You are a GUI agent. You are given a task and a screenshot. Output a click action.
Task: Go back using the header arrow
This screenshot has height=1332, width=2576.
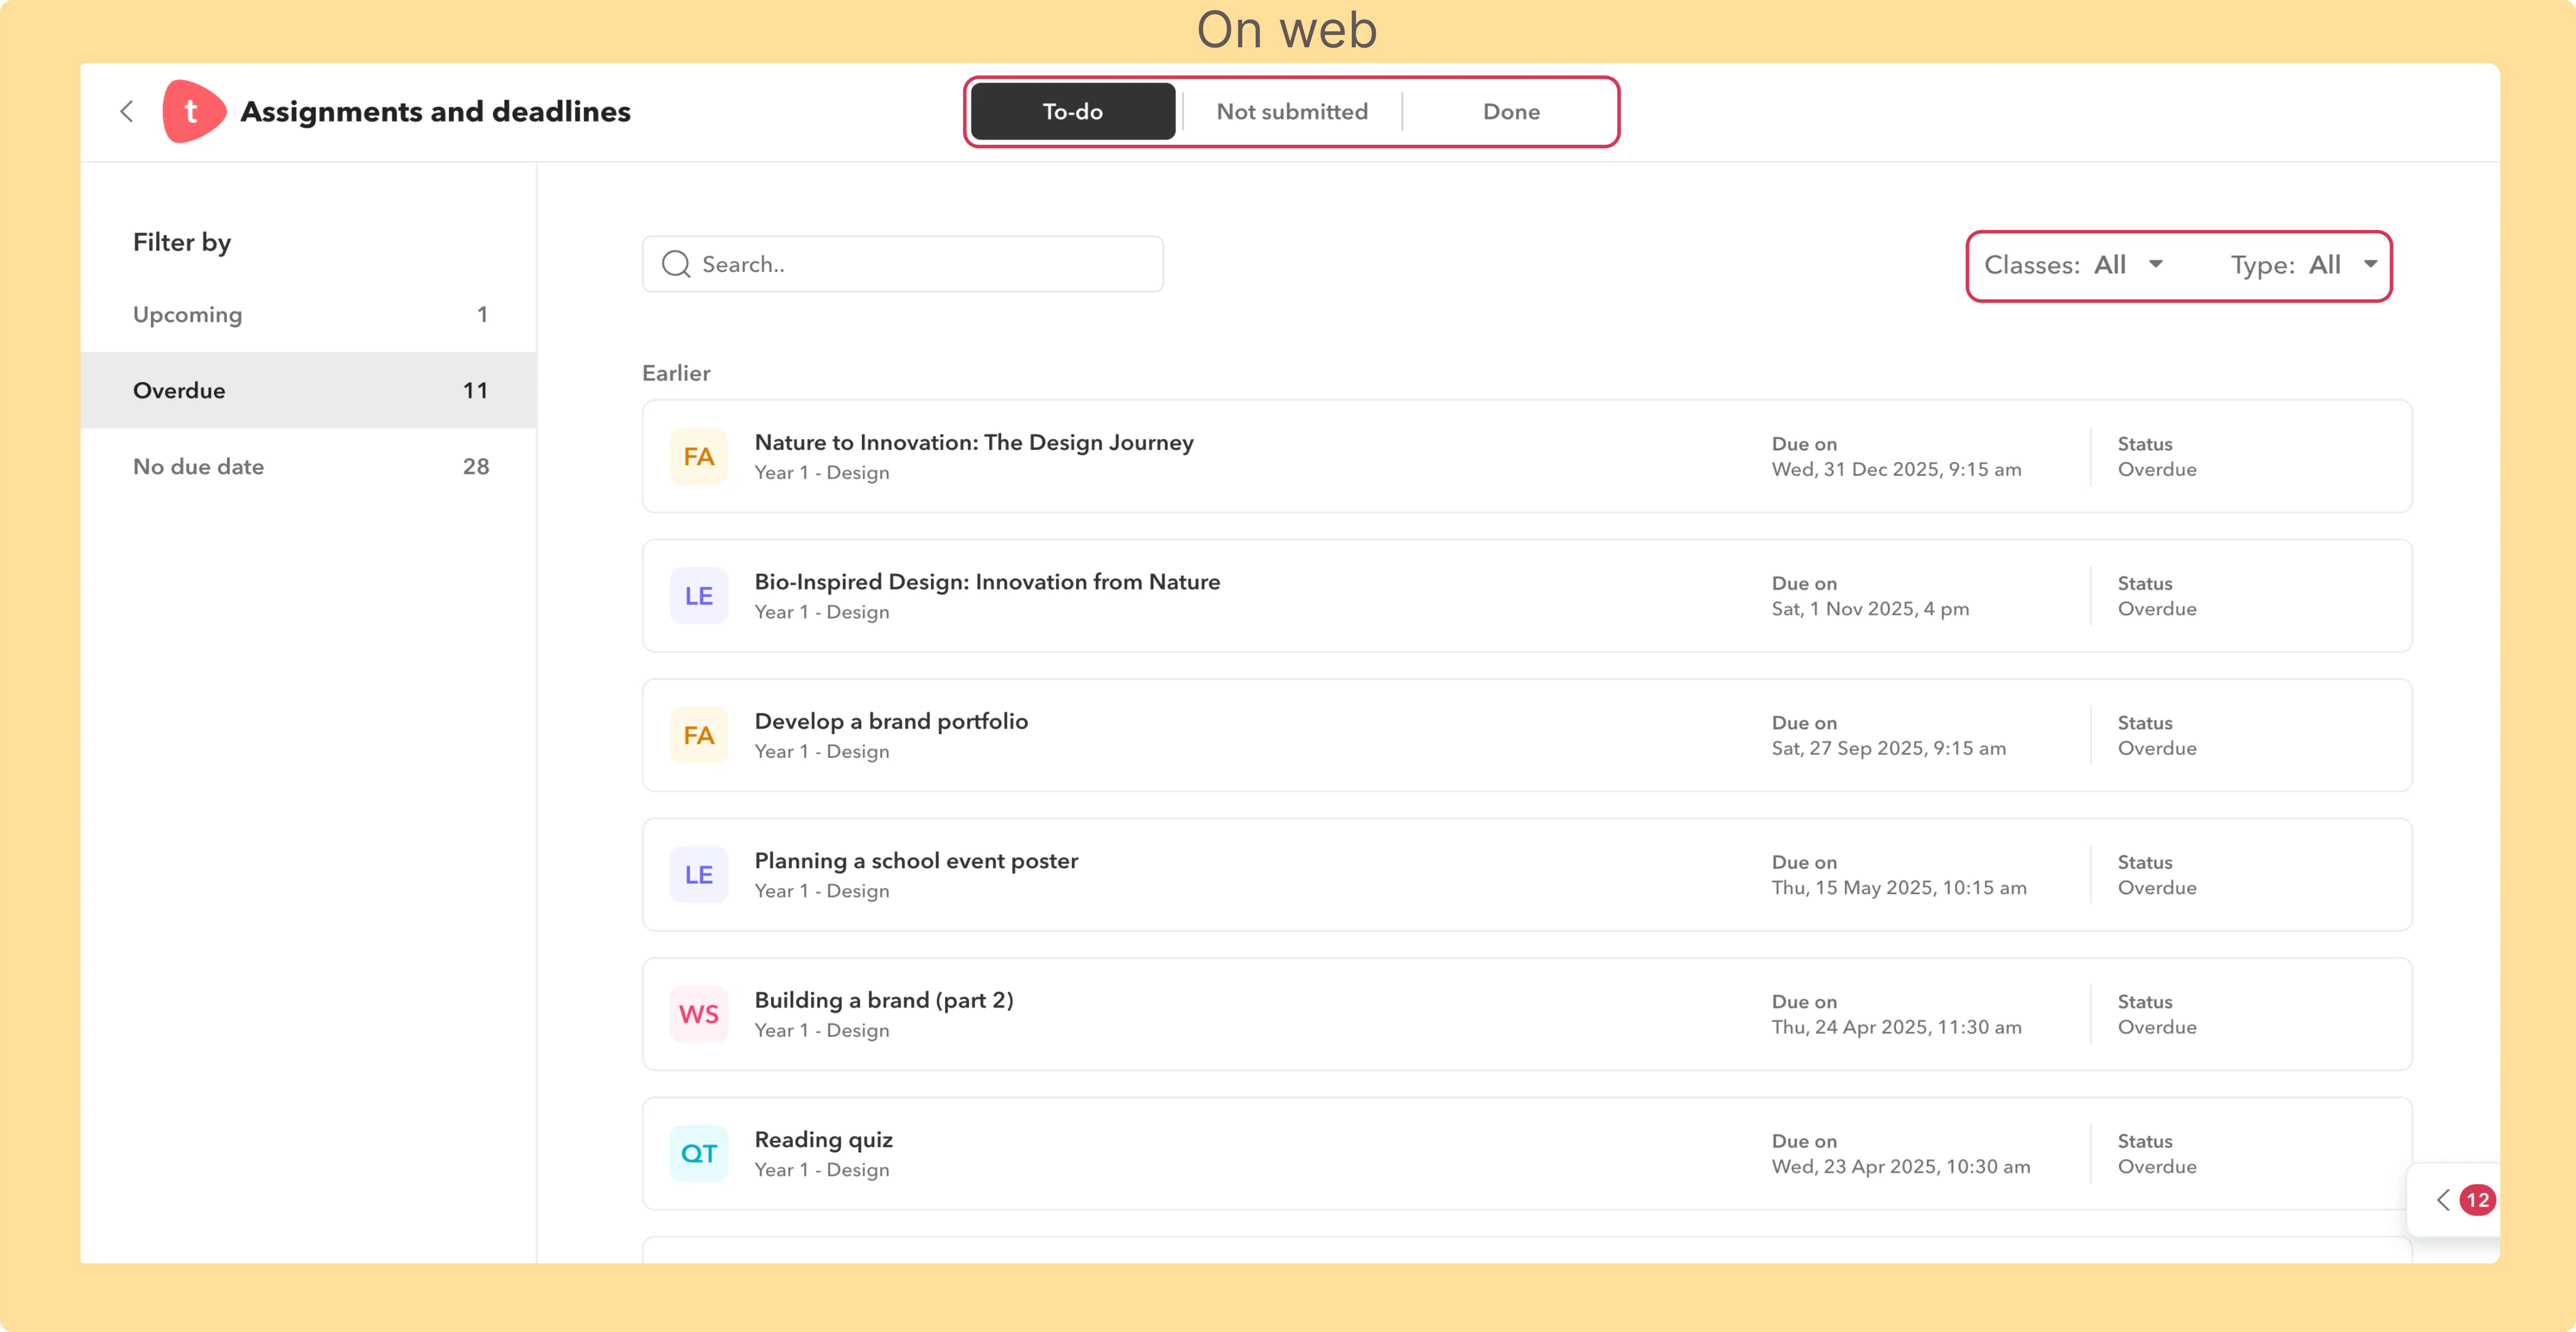(x=127, y=111)
